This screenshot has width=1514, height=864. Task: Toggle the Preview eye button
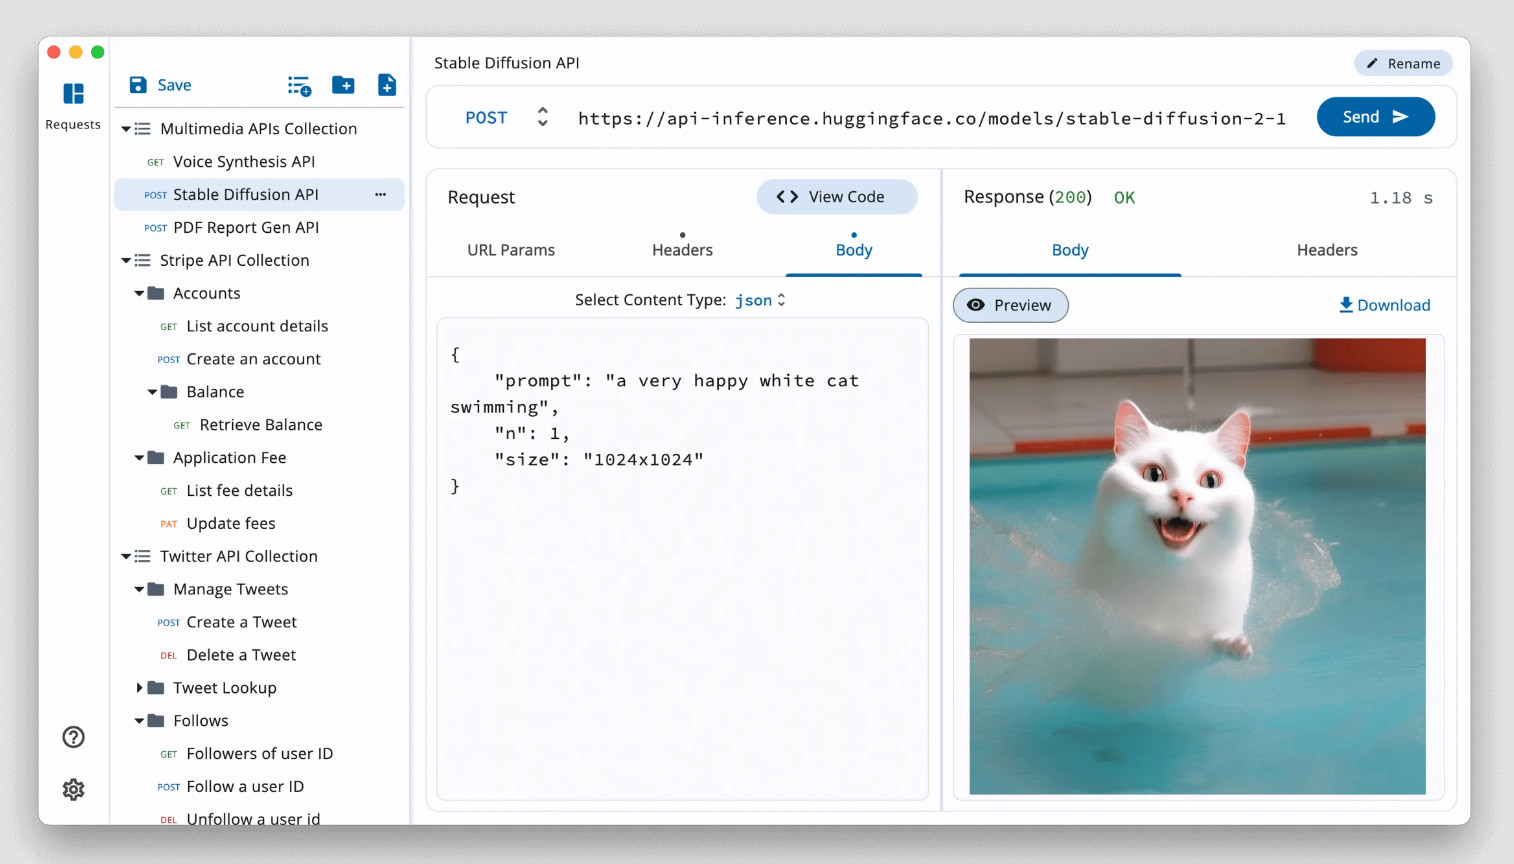1010,305
